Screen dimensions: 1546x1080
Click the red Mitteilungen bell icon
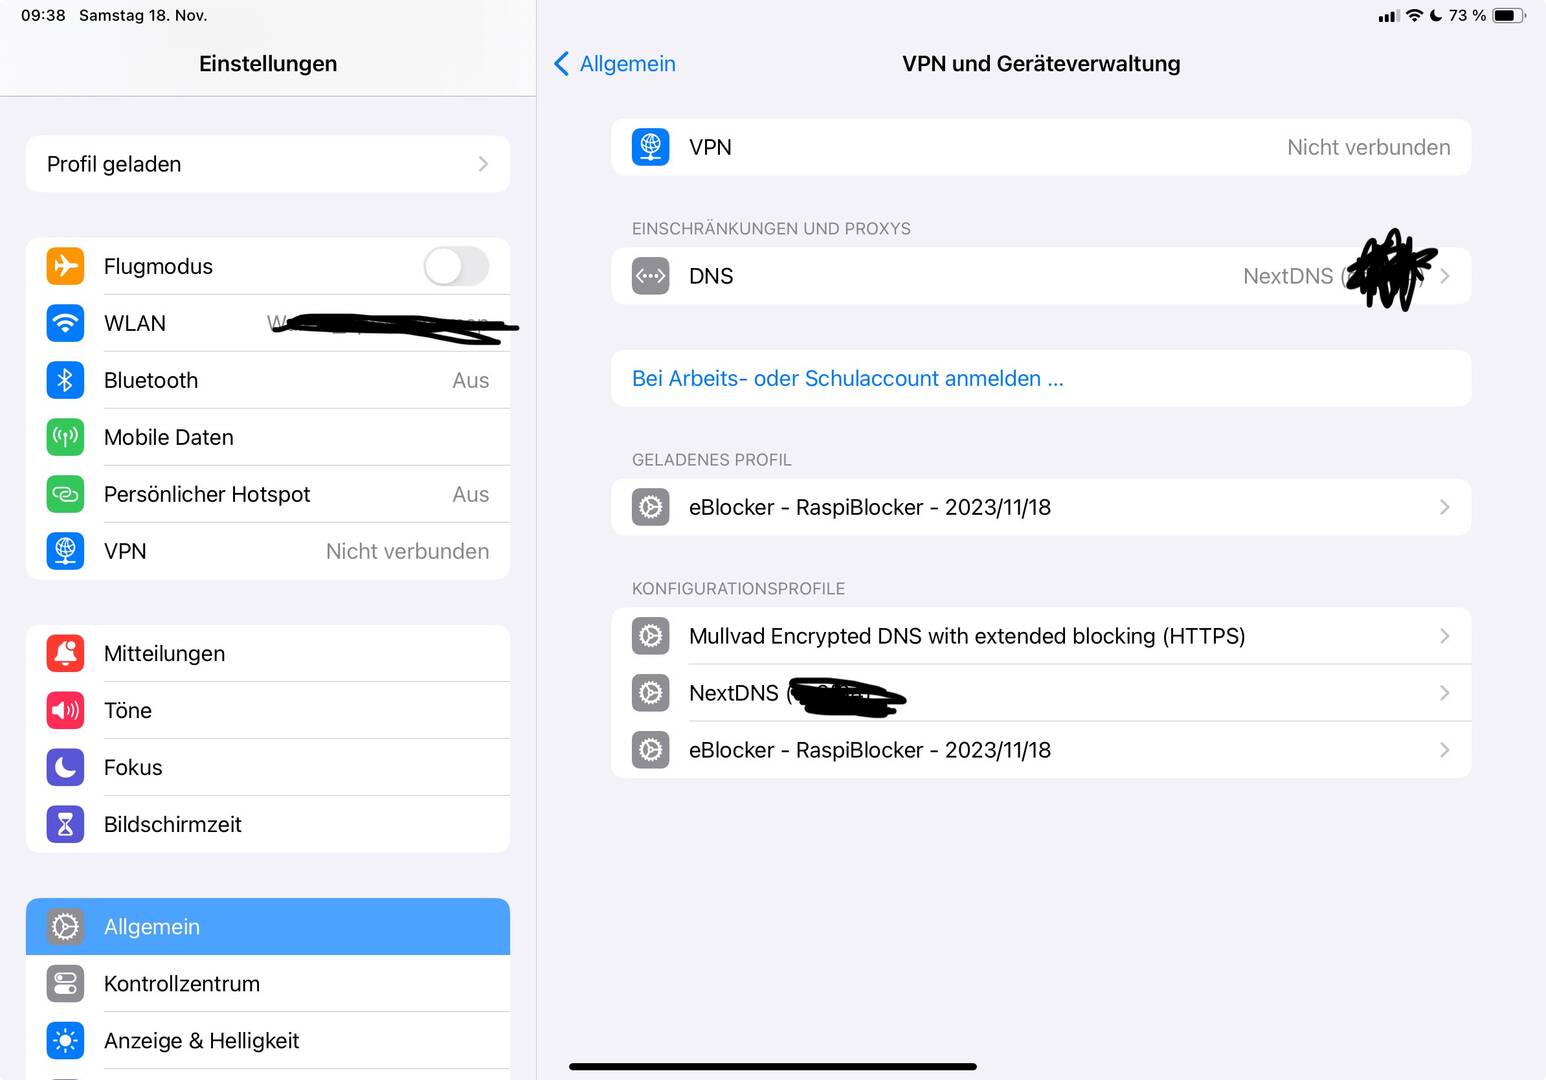point(65,653)
